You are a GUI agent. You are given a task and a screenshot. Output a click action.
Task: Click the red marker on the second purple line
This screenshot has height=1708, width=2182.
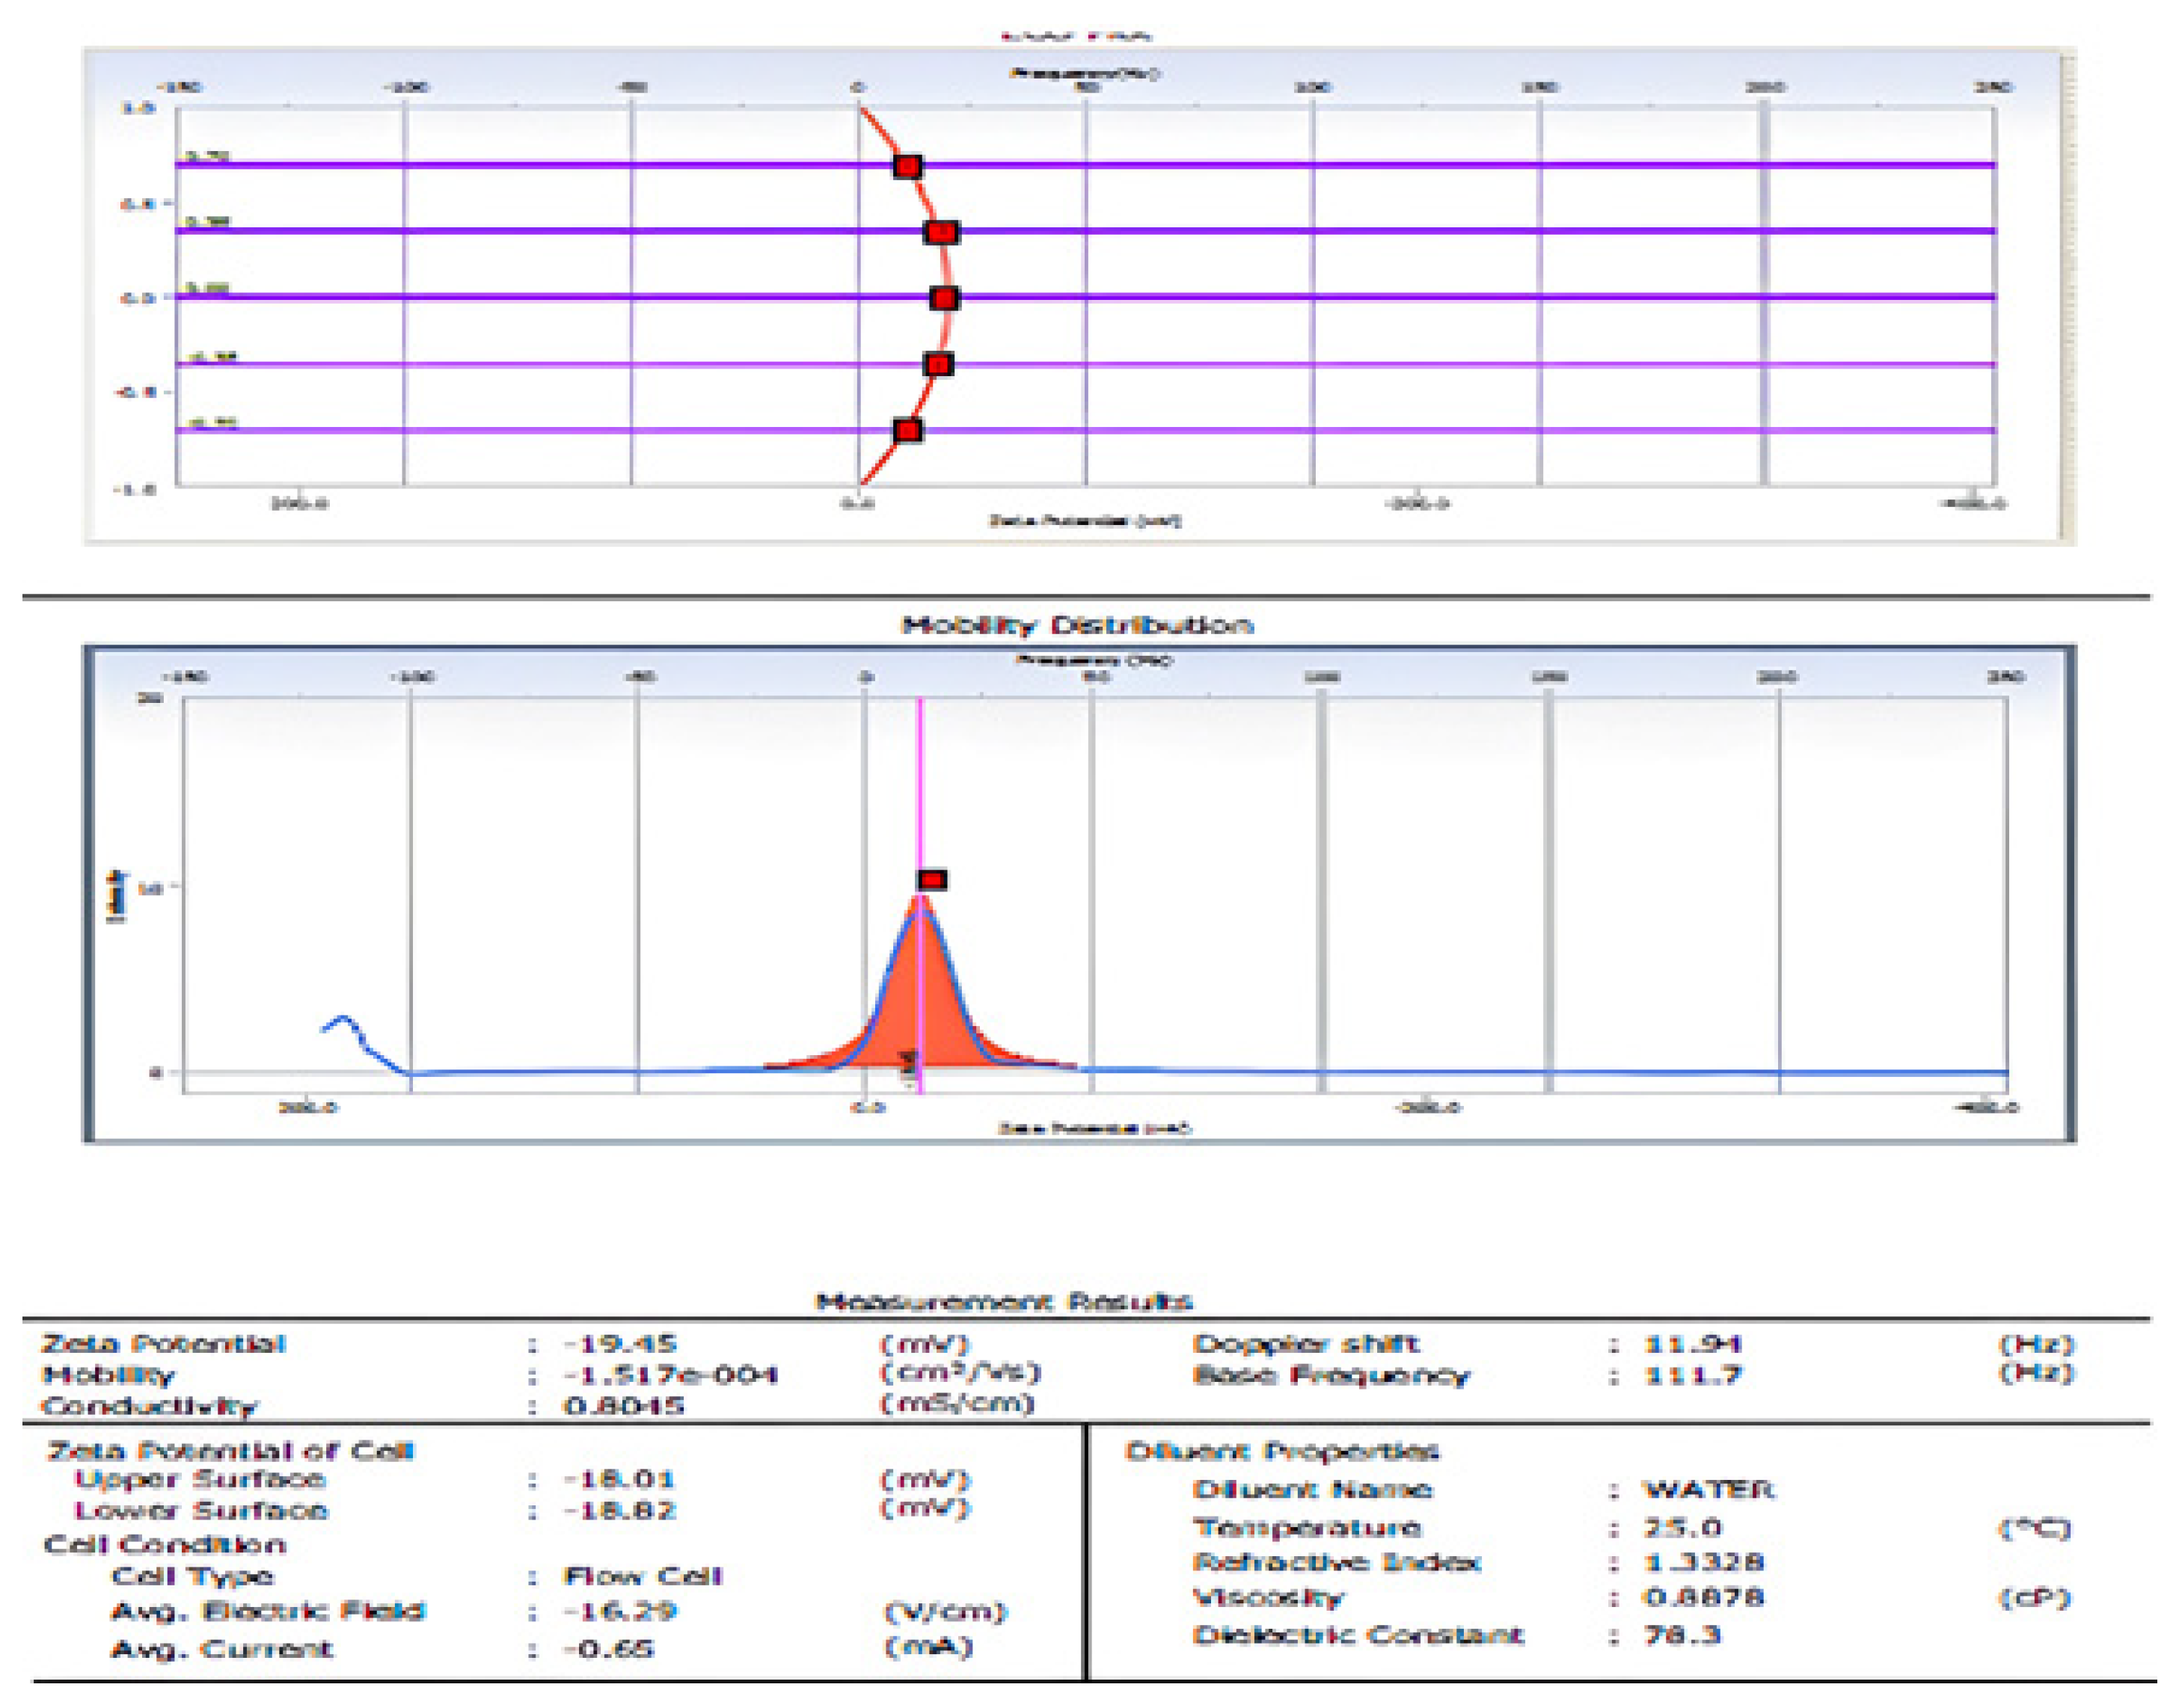(940, 233)
